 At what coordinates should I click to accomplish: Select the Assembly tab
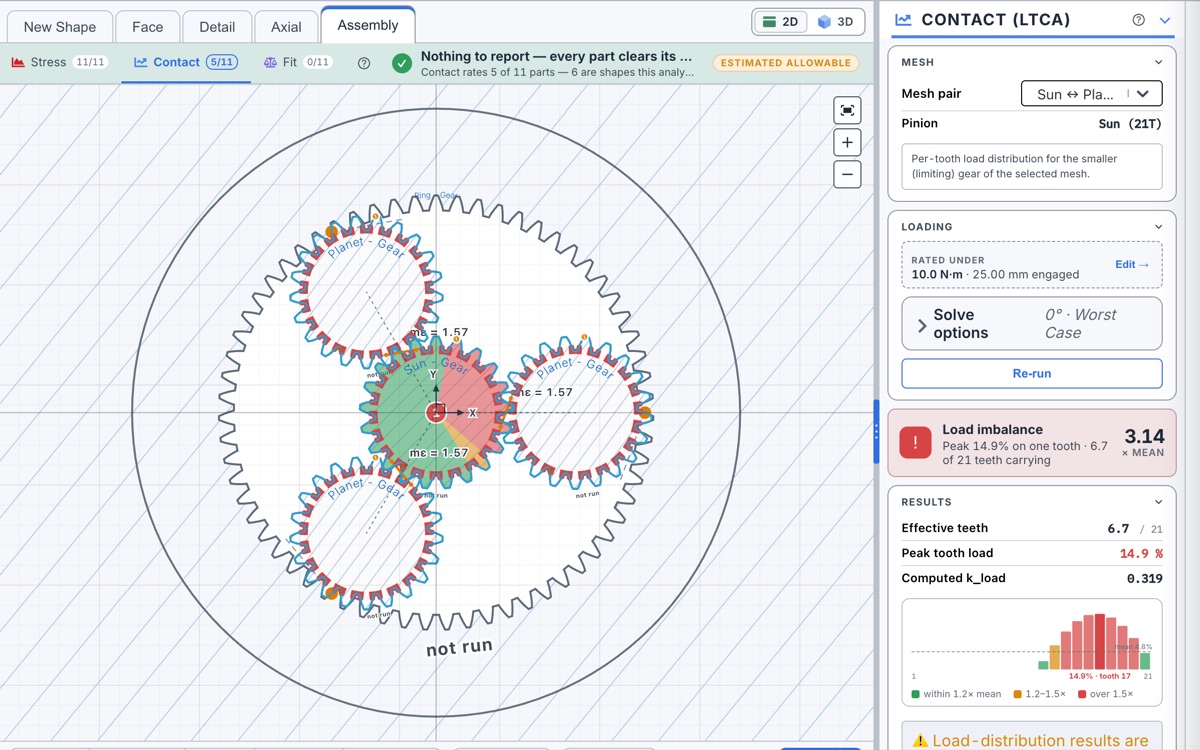coord(368,25)
